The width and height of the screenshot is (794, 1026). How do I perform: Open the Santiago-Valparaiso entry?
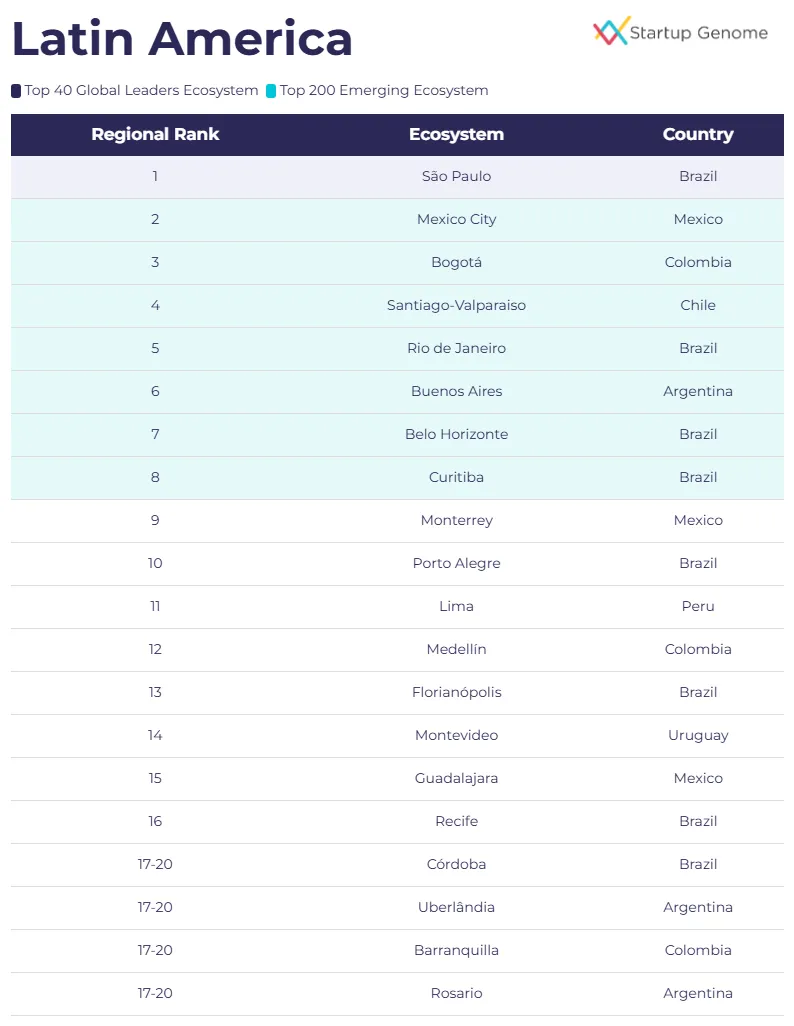pyautogui.click(x=456, y=306)
